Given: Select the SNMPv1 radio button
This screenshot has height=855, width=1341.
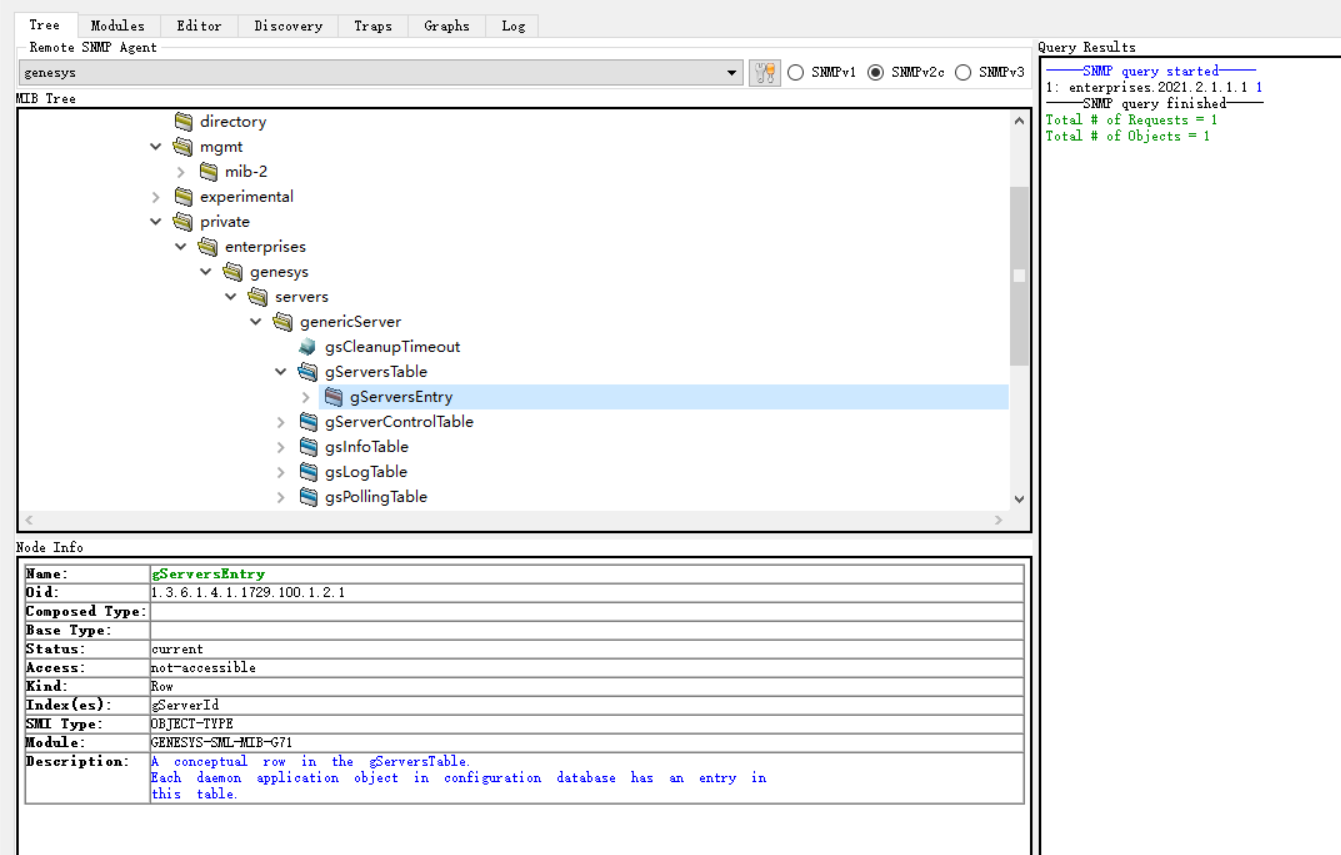Looking at the screenshot, I should pyautogui.click(x=796, y=73).
